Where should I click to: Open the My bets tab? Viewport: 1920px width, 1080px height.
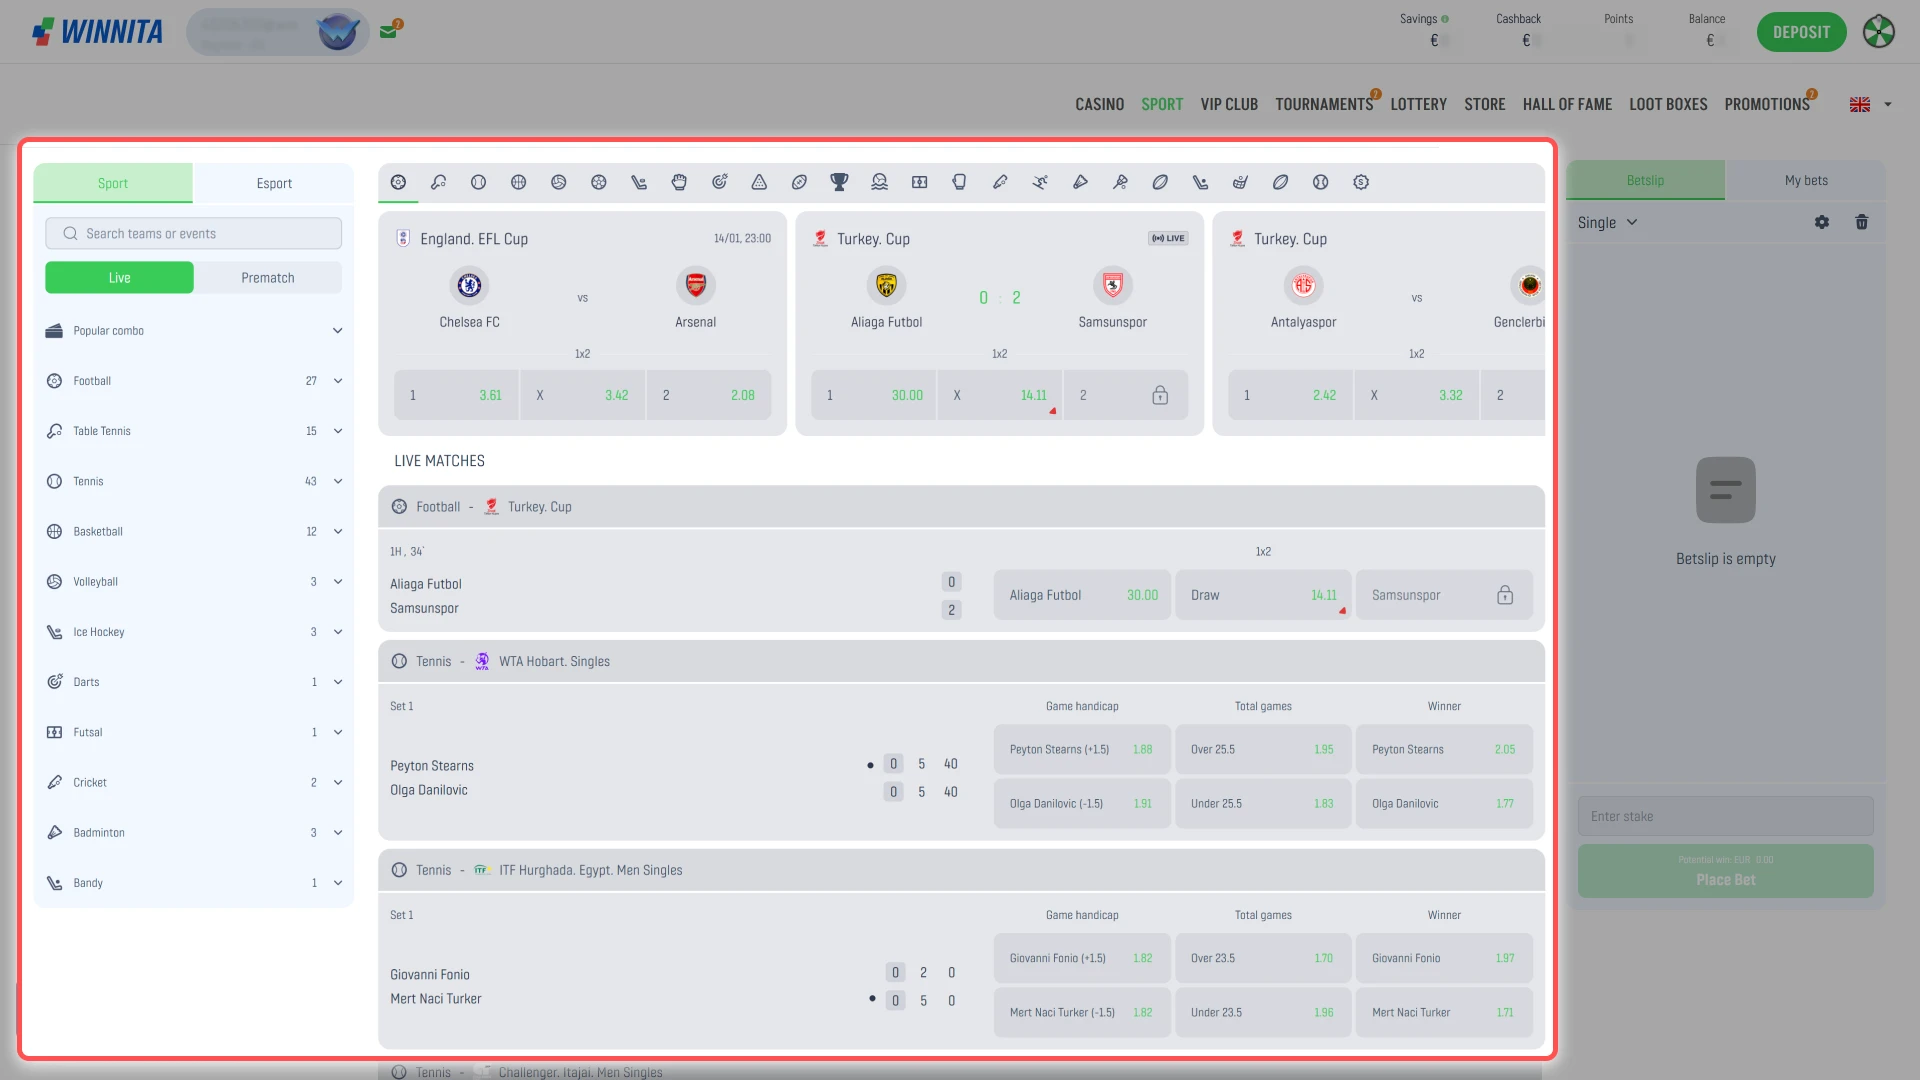1805,180
